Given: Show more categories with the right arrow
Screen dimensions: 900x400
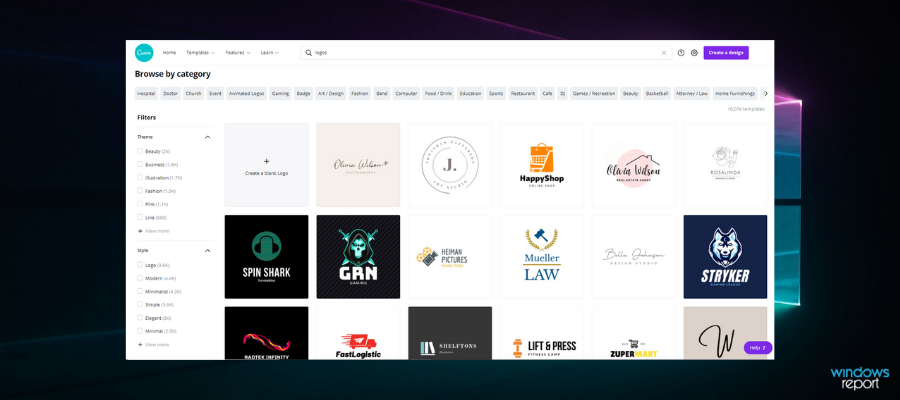Looking at the screenshot, I should click(x=766, y=93).
